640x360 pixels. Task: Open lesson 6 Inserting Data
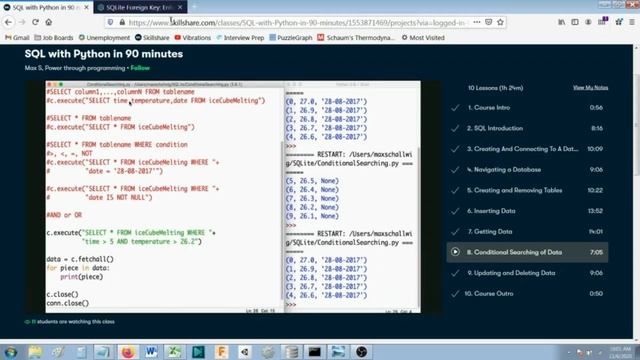tap(527, 211)
